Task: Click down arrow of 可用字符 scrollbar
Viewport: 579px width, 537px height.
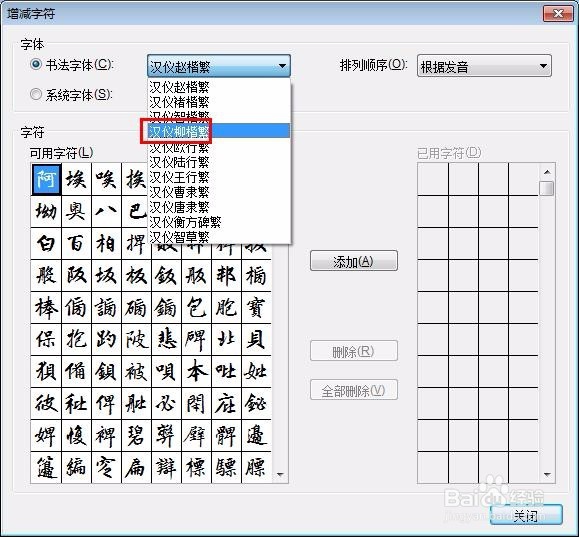Action: (x=280, y=475)
